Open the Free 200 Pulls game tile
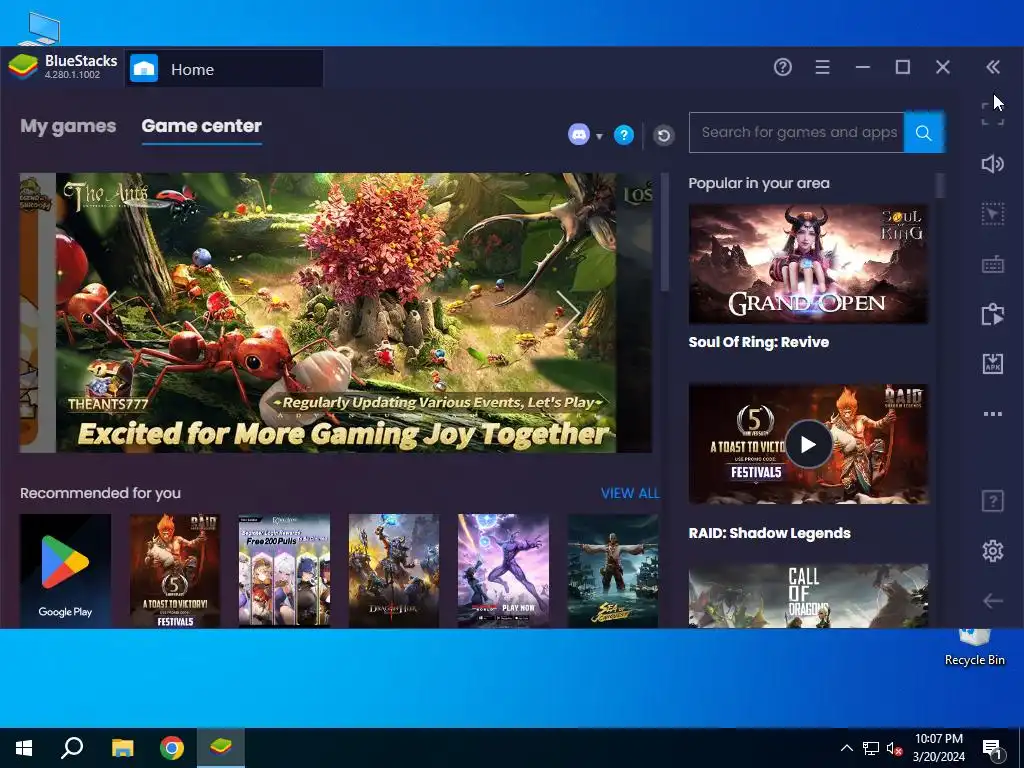The height and width of the screenshot is (768, 1024). [284, 571]
